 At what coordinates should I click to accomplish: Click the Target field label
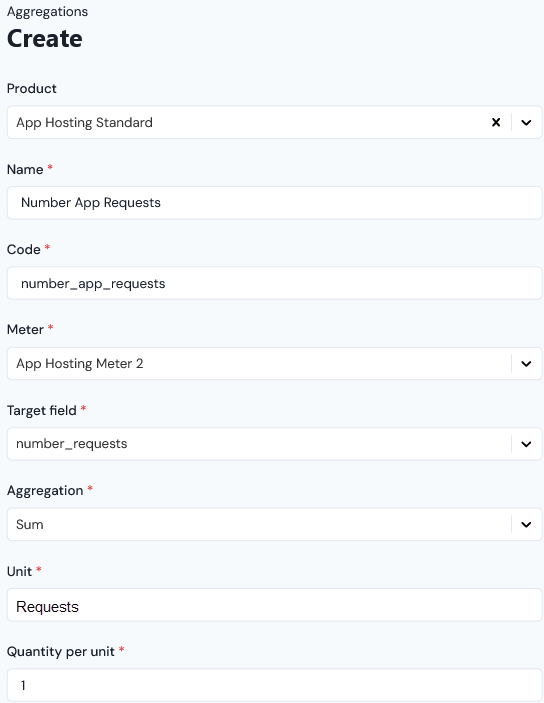[42, 410]
